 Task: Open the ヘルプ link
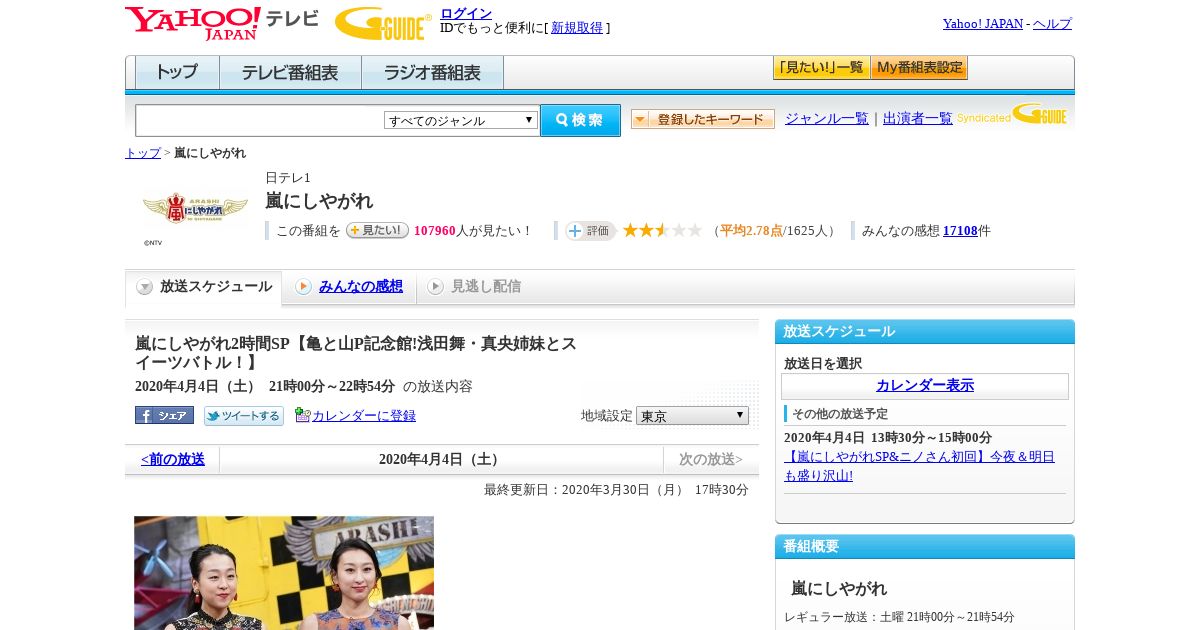pos(1052,23)
